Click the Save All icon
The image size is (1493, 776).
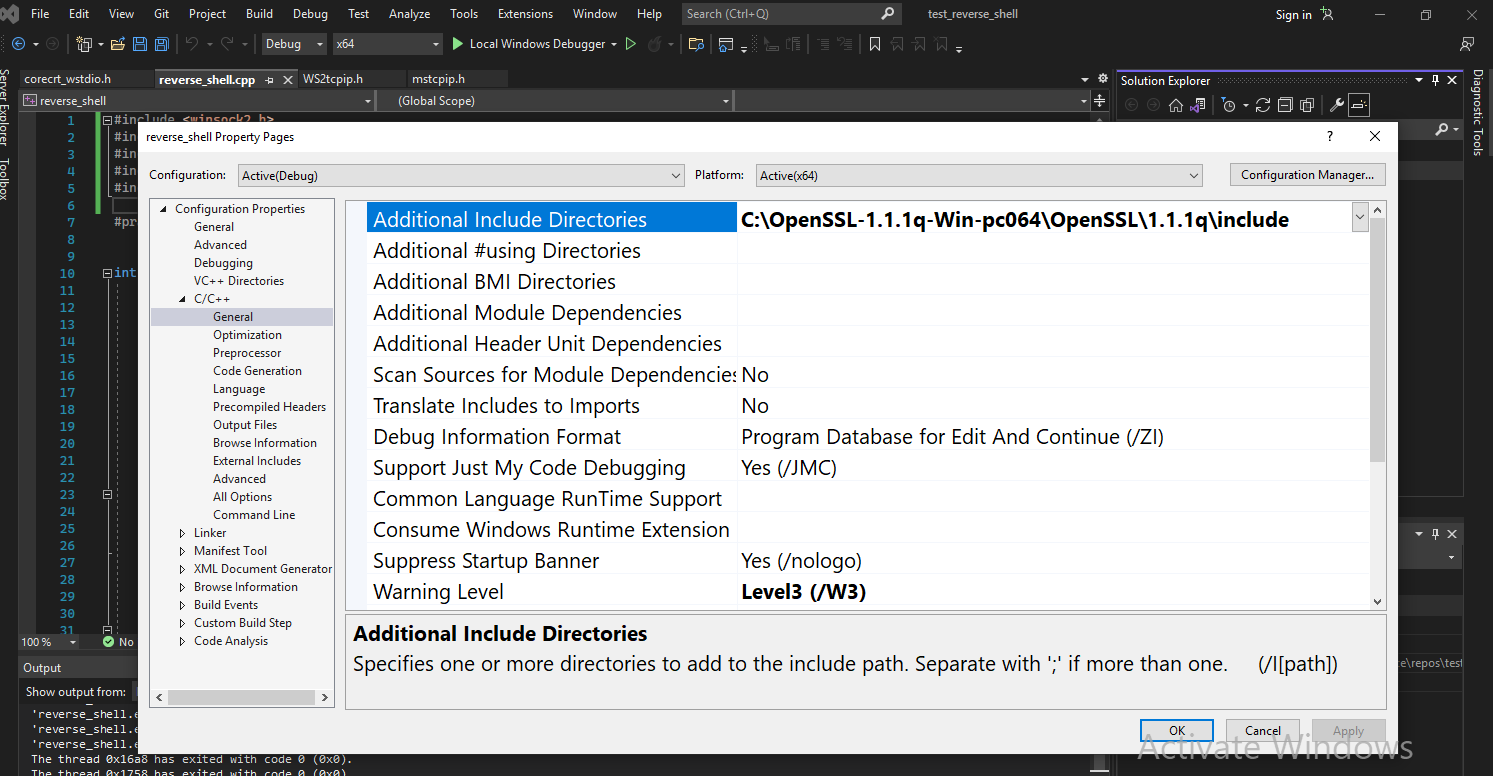(x=160, y=44)
